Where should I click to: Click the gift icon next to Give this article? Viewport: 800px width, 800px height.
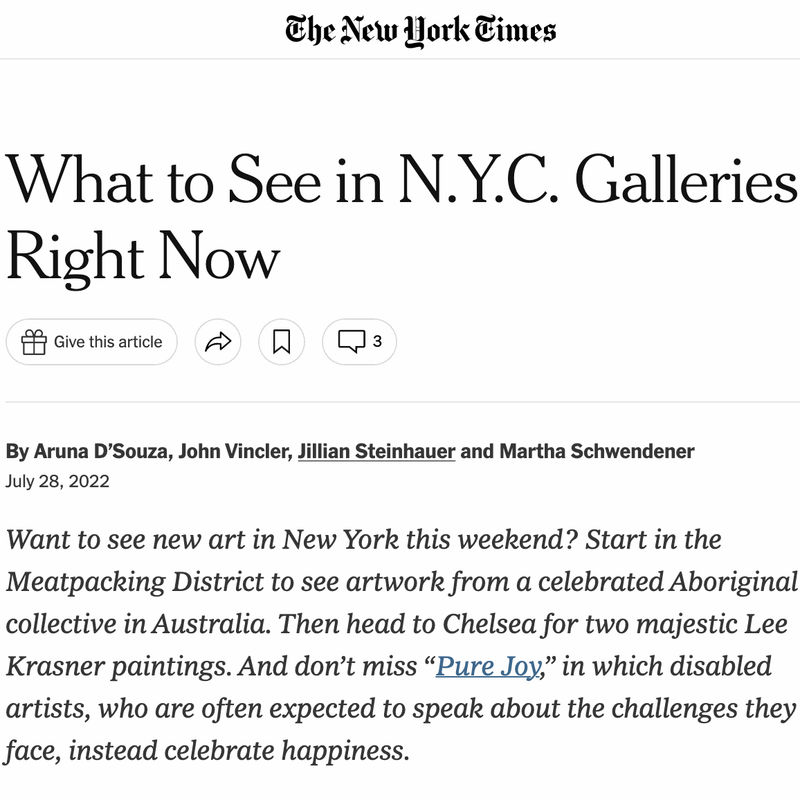(x=37, y=341)
